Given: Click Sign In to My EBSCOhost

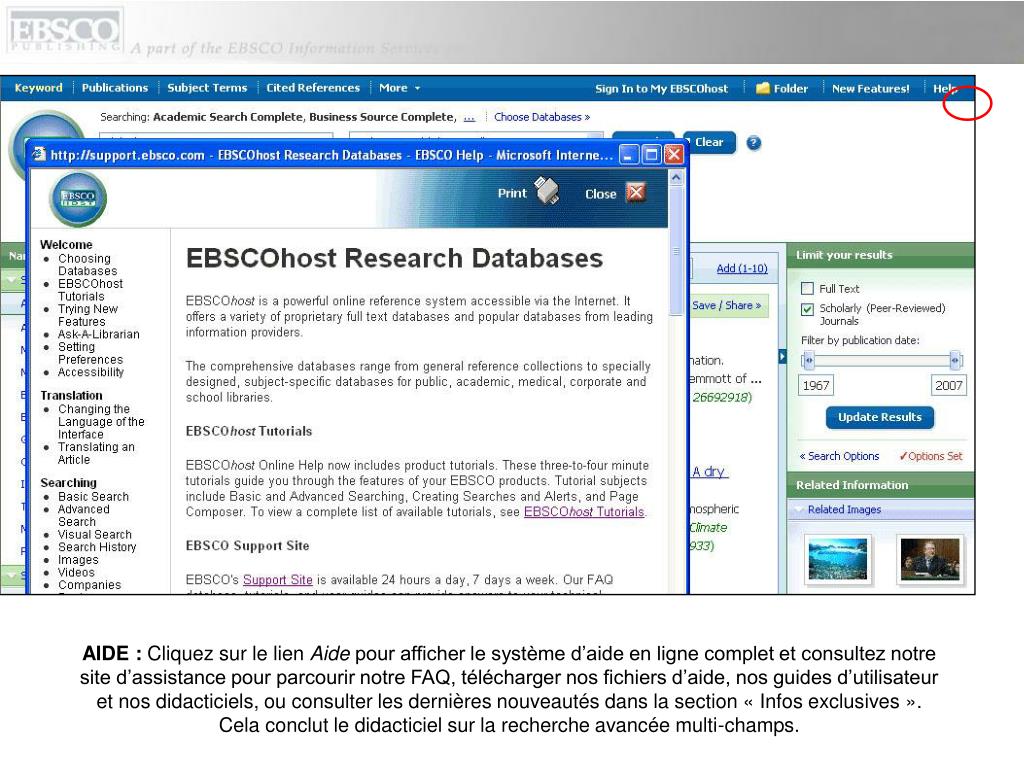Looking at the screenshot, I should [x=661, y=88].
